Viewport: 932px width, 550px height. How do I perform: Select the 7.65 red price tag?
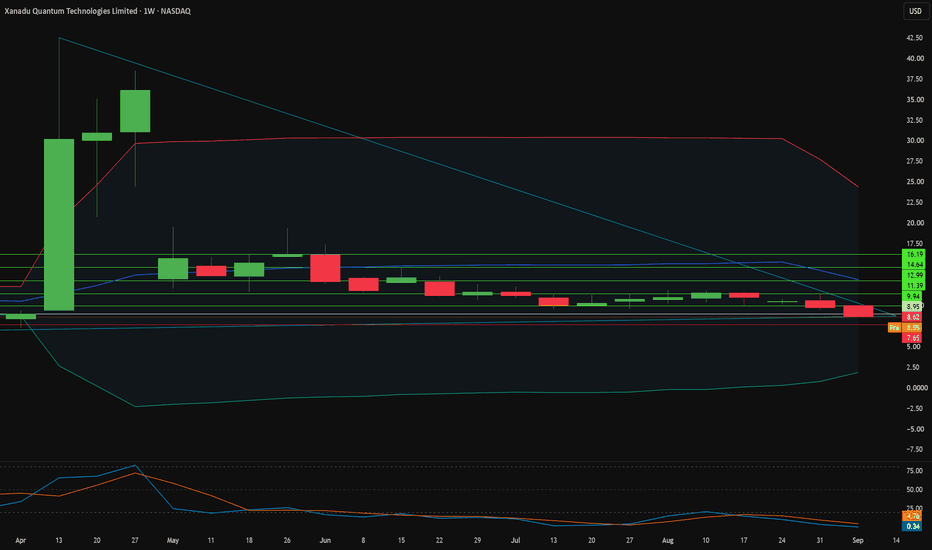[x=913, y=338]
